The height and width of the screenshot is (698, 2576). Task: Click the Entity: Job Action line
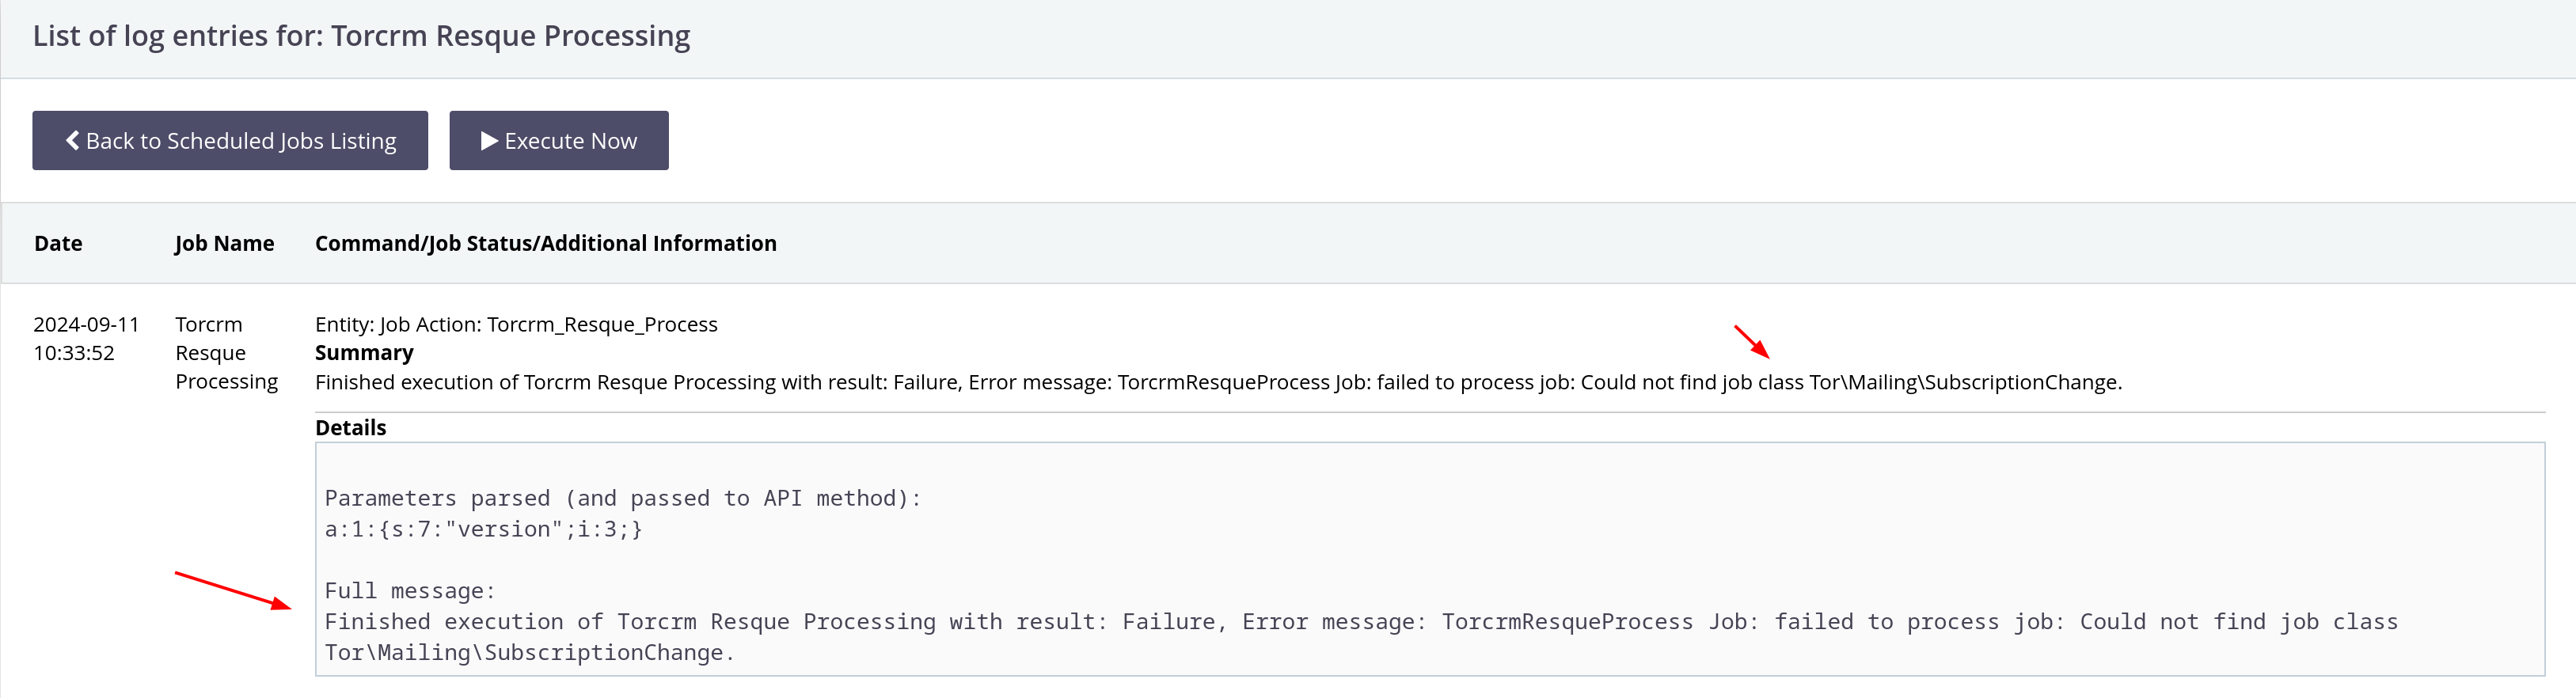click(x=516, y=324)
